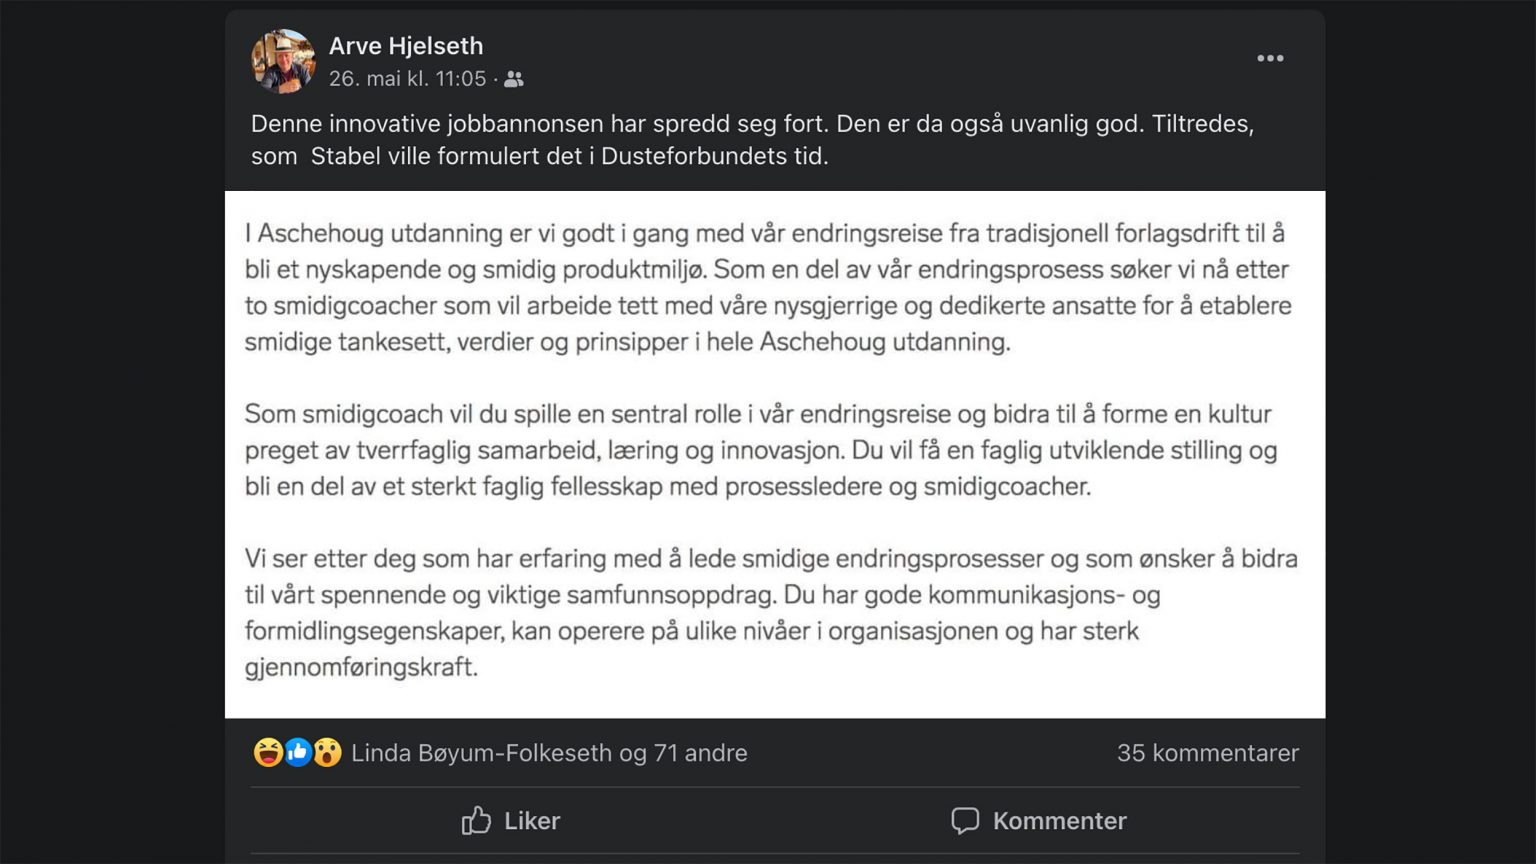Open the 35 kommentarer comments link
1536x864 pixels.
[x=1207, y=753]
